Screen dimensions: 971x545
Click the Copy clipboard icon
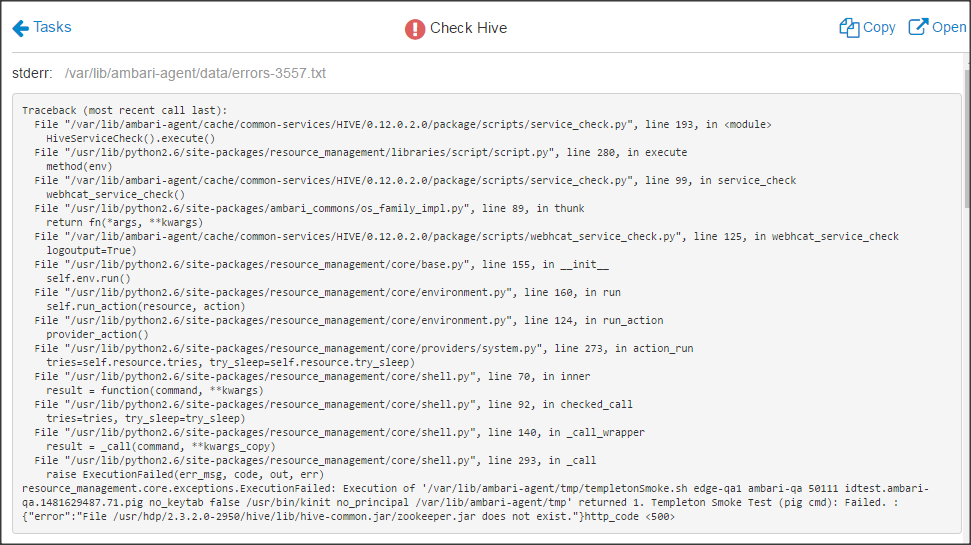[x=849, y=28]
